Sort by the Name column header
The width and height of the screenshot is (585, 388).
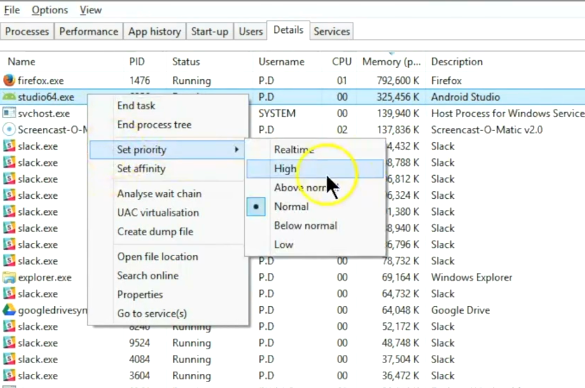pos(21,62)
